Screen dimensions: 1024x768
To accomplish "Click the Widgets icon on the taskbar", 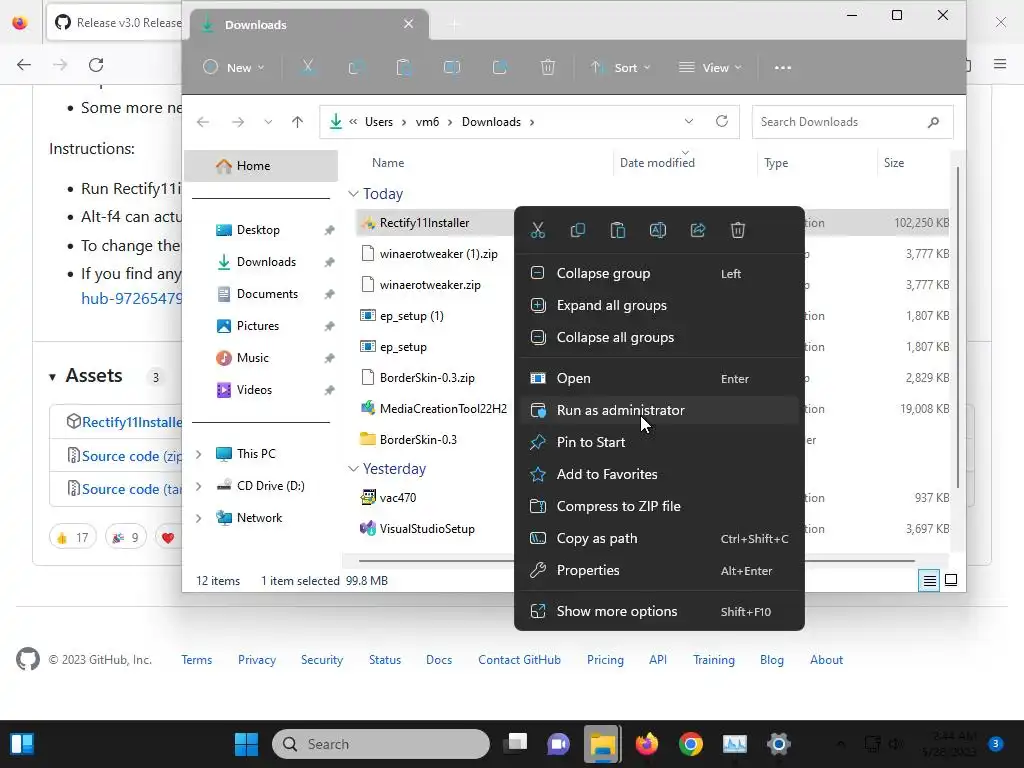I will (22, 744).
